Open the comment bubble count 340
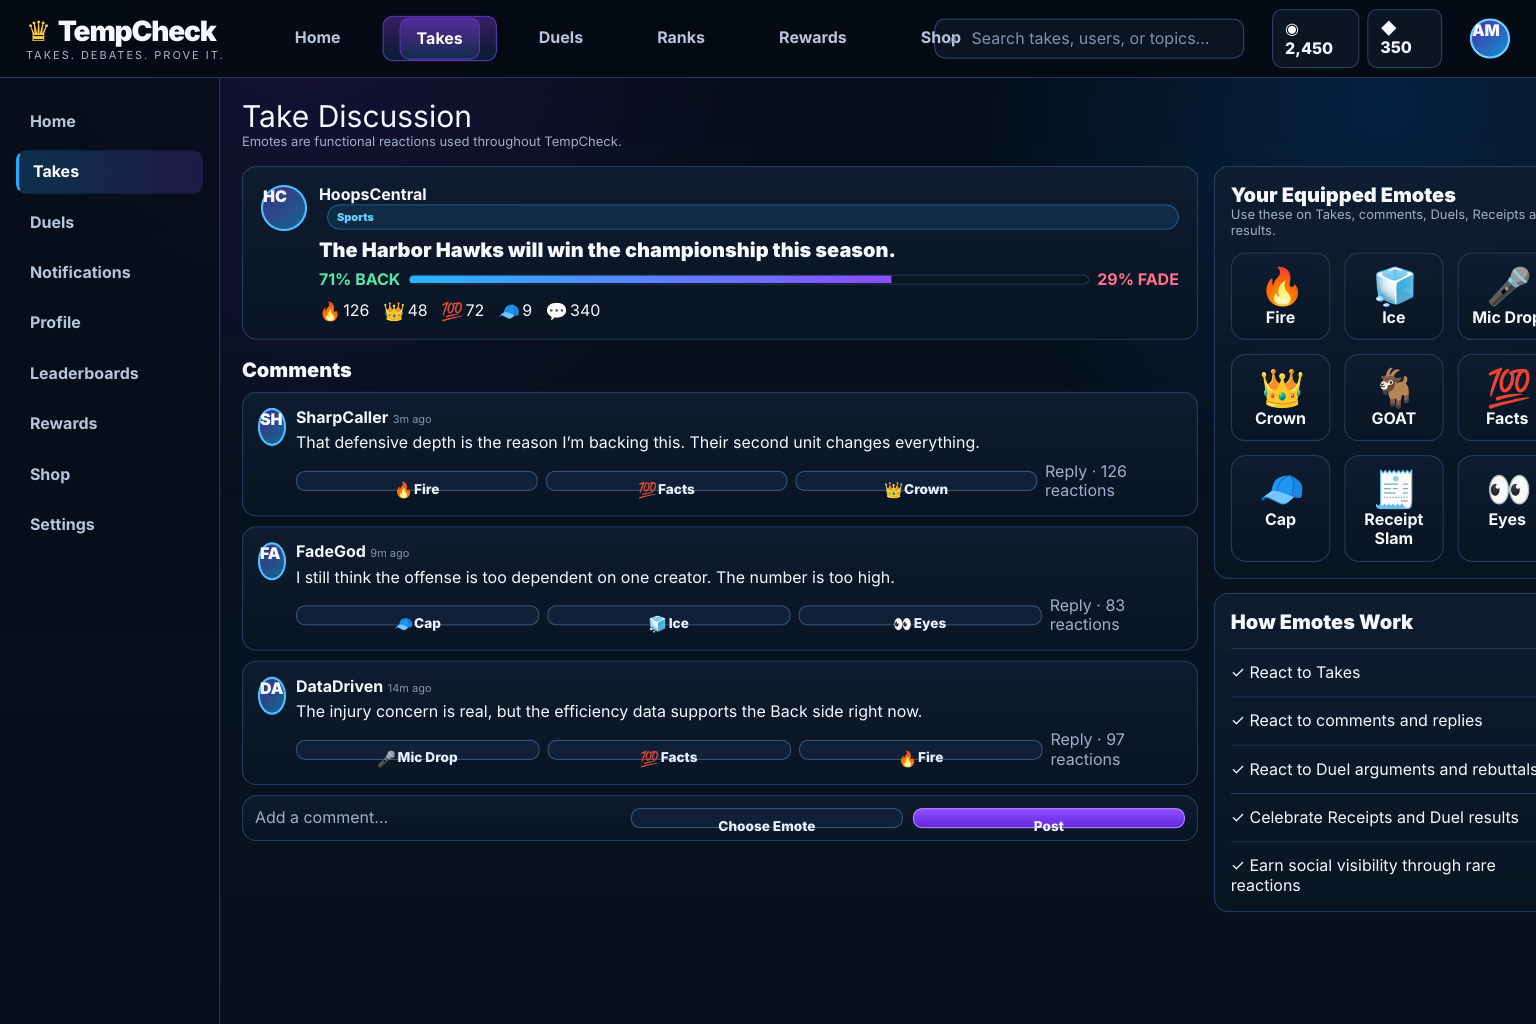1536x1024 pixels. point(573,311)
